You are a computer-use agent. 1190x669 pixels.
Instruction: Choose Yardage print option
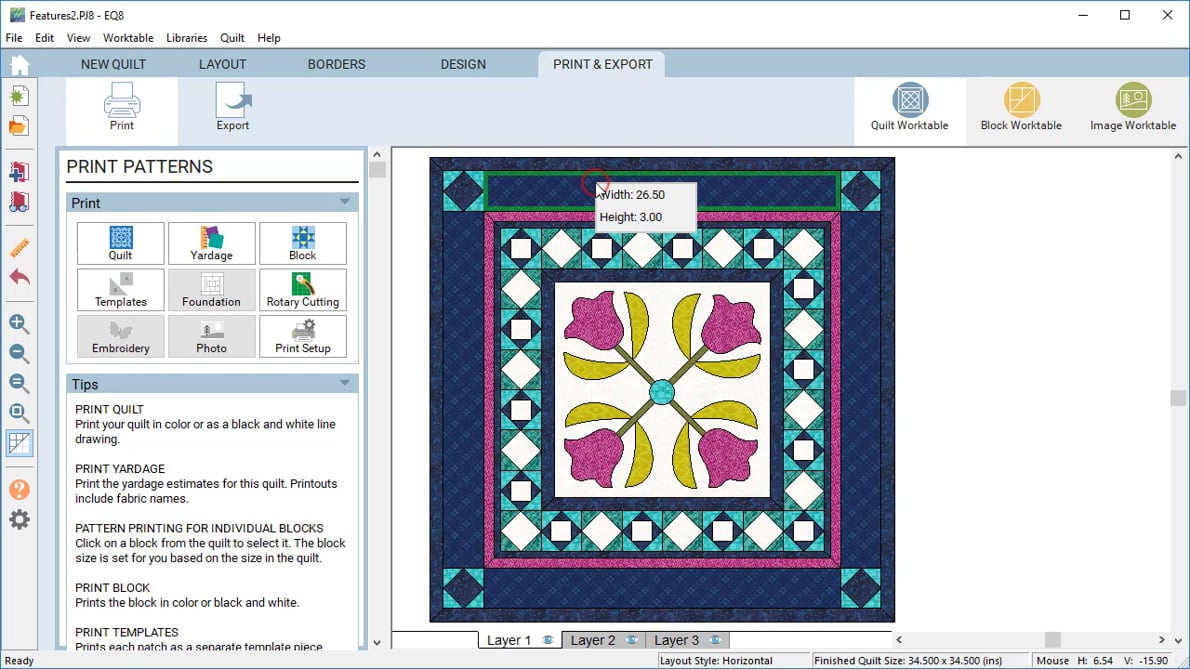[211, 243]
